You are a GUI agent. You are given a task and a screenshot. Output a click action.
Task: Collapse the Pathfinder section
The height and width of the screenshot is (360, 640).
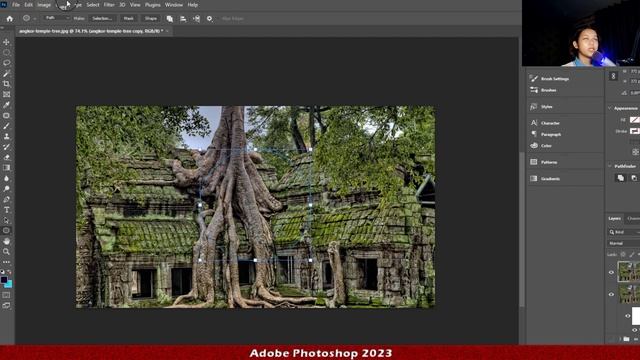pos(610,166)
